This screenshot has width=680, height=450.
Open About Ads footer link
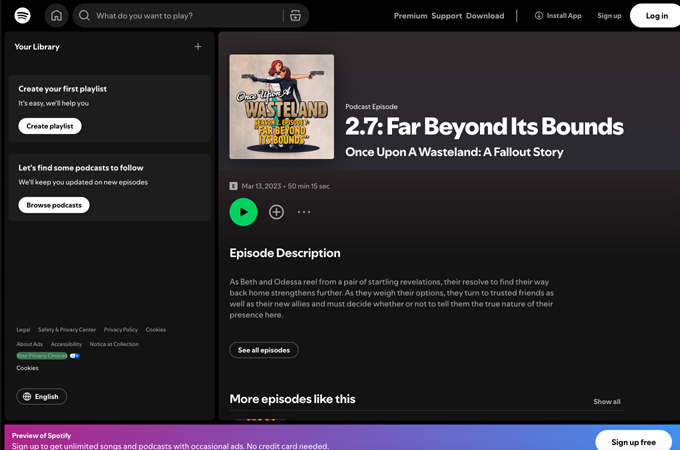(x=29, y=344)
